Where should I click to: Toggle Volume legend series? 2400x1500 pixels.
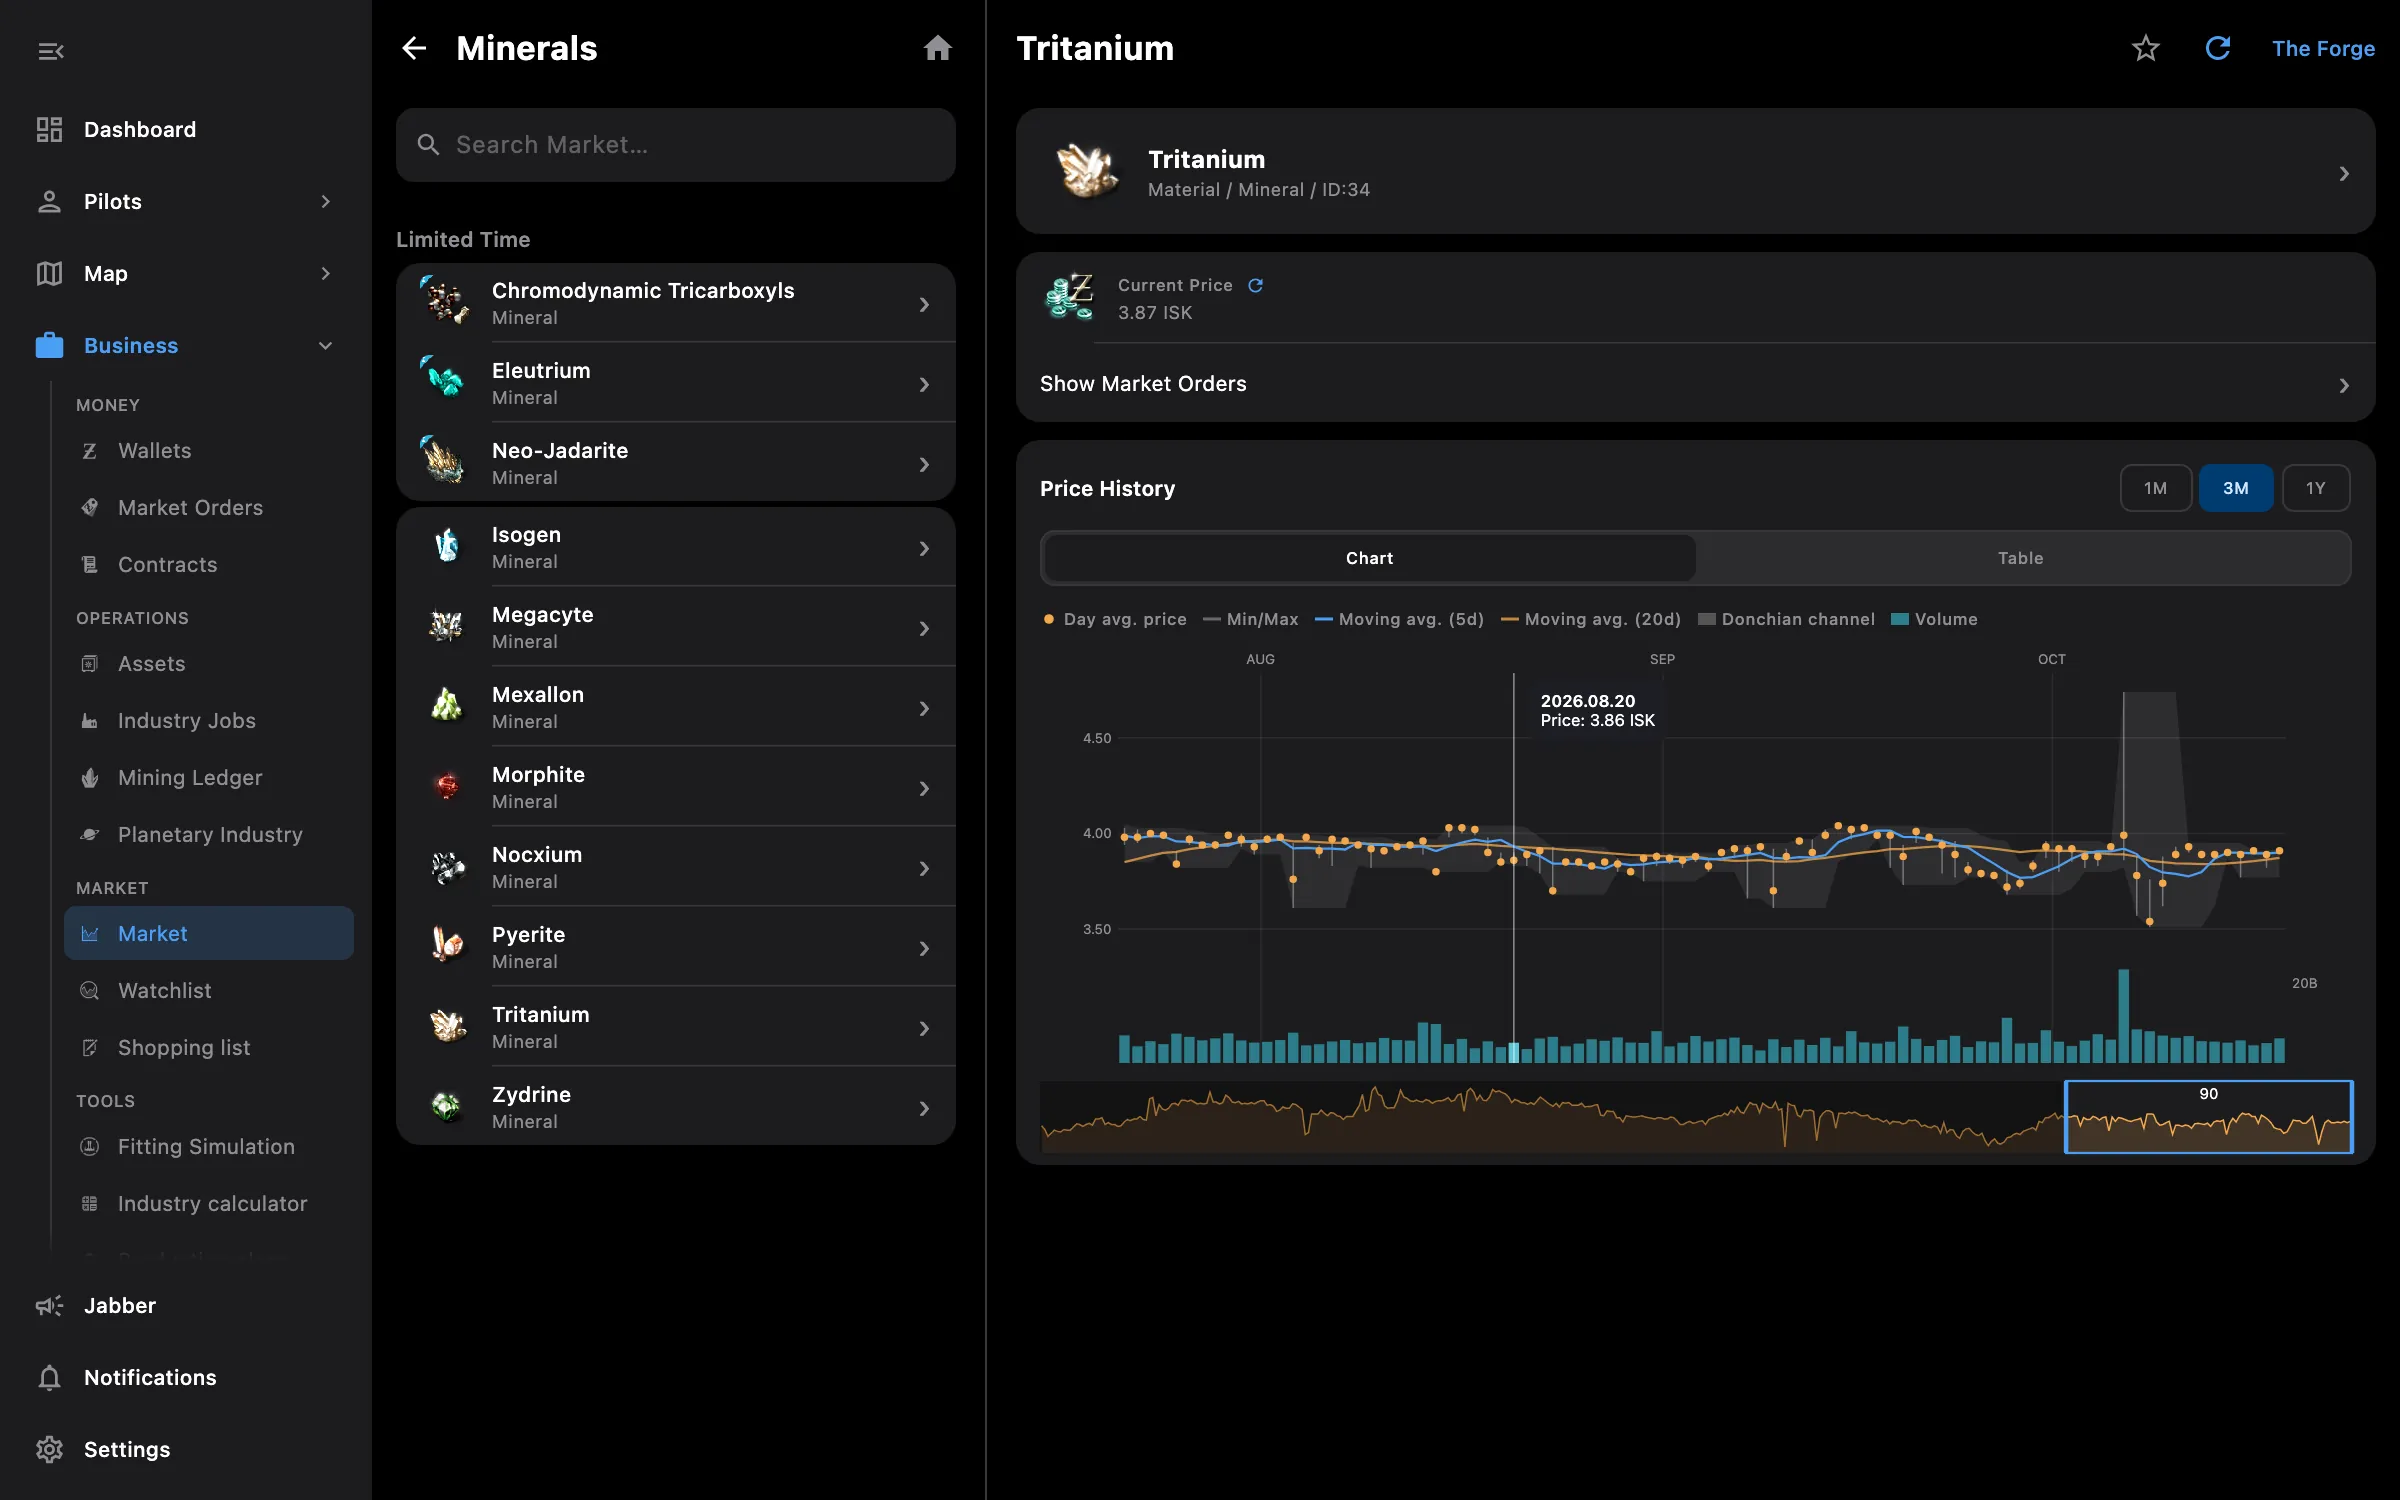(x=1934, y=619)
